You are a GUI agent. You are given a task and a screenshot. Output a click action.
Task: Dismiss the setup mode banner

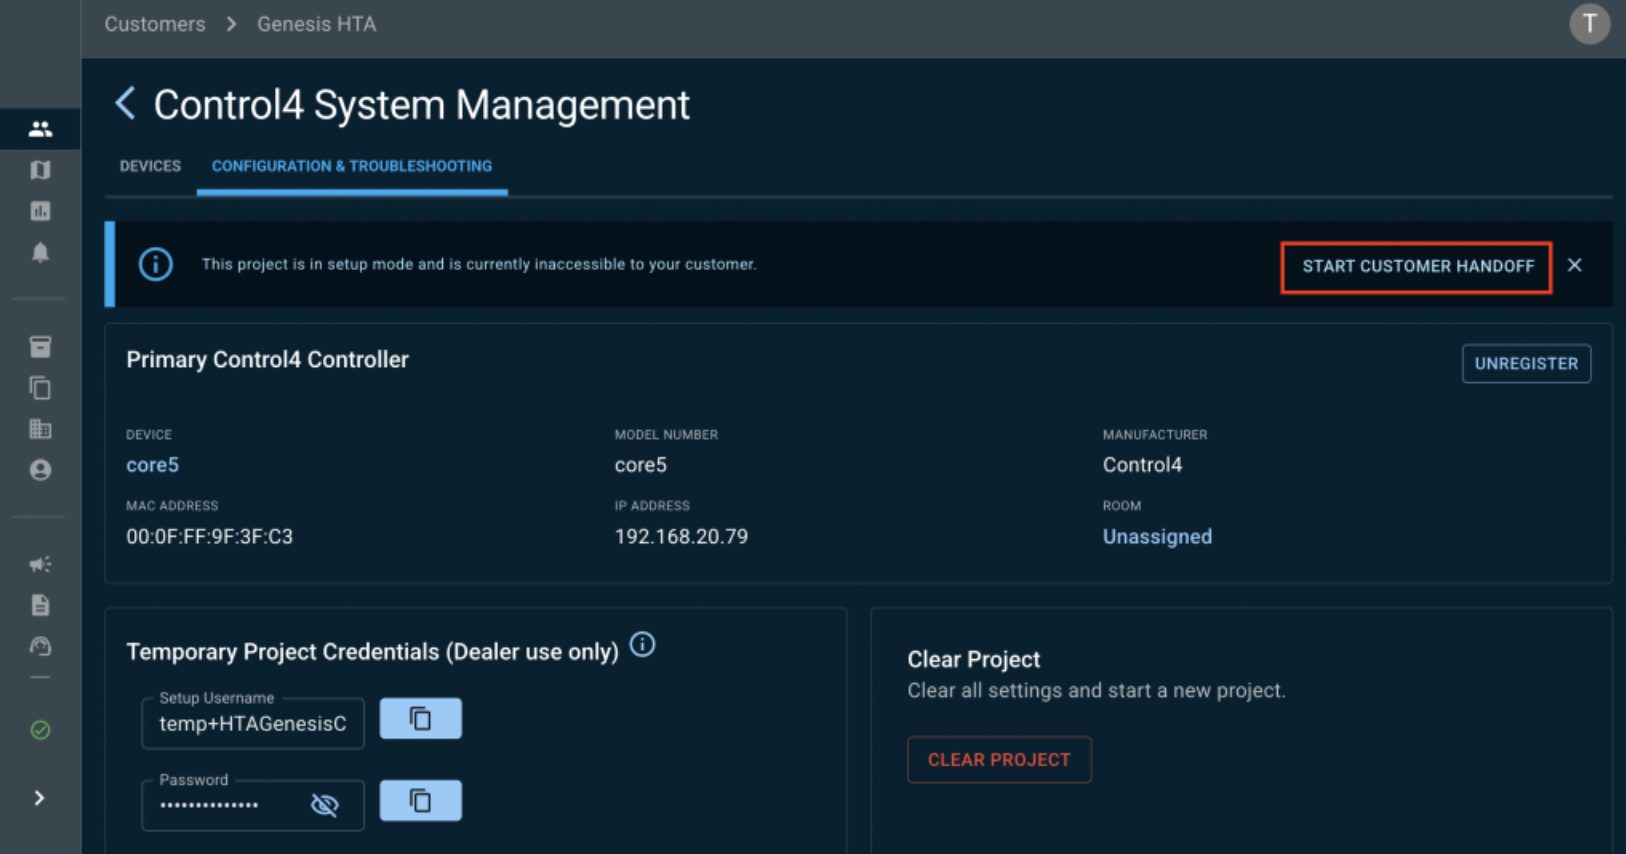point(1575,265)
